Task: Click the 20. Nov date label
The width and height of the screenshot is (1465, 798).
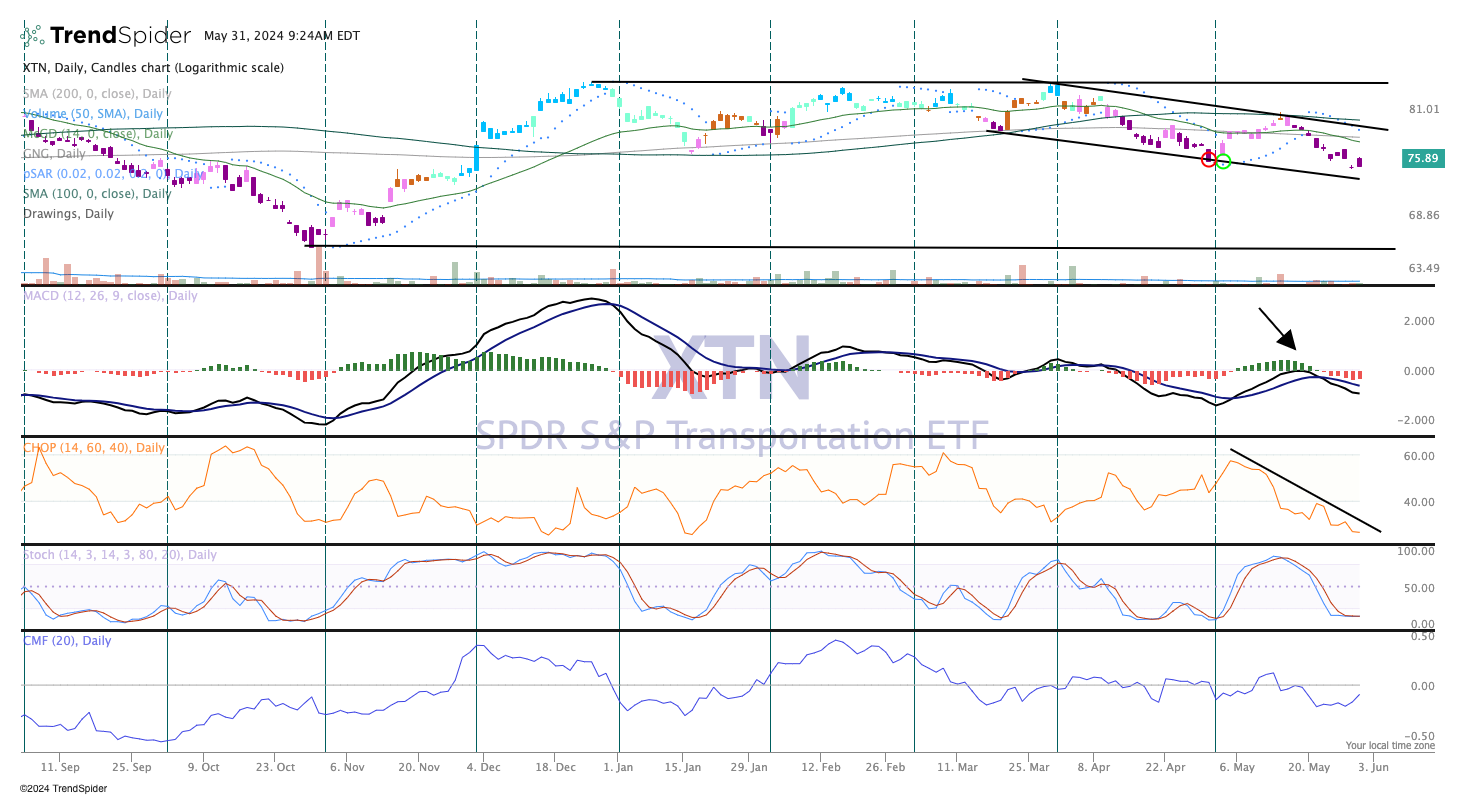Action: point(420,767)
